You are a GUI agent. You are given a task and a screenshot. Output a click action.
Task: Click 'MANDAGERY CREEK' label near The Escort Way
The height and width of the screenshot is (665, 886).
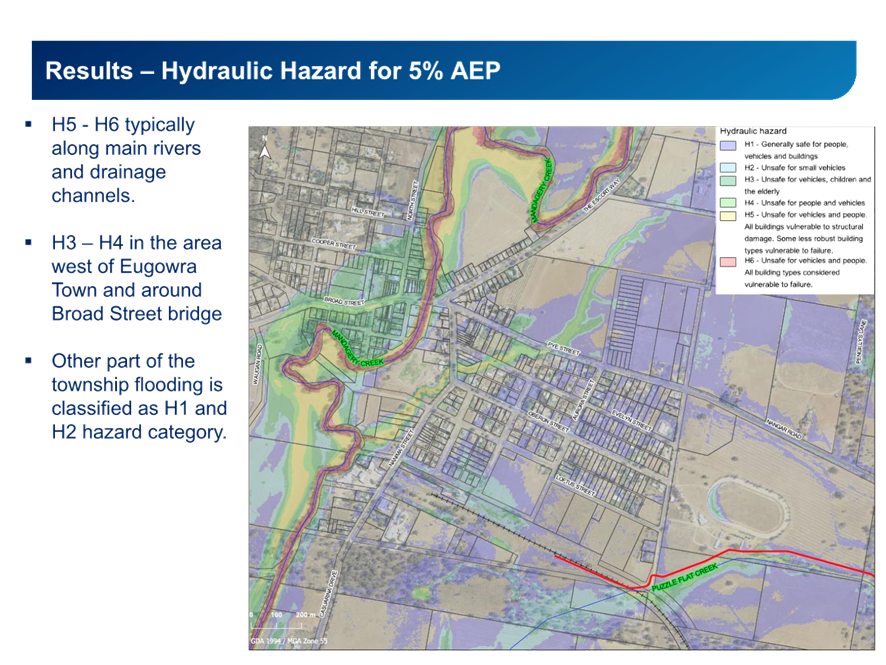point(541,190)
